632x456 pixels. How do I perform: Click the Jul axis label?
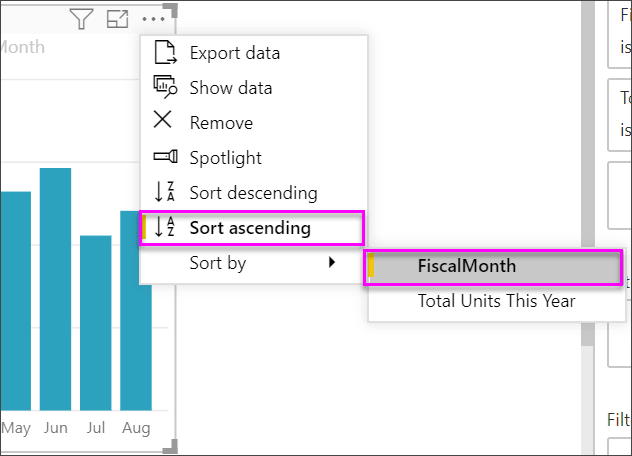(96, 428)
